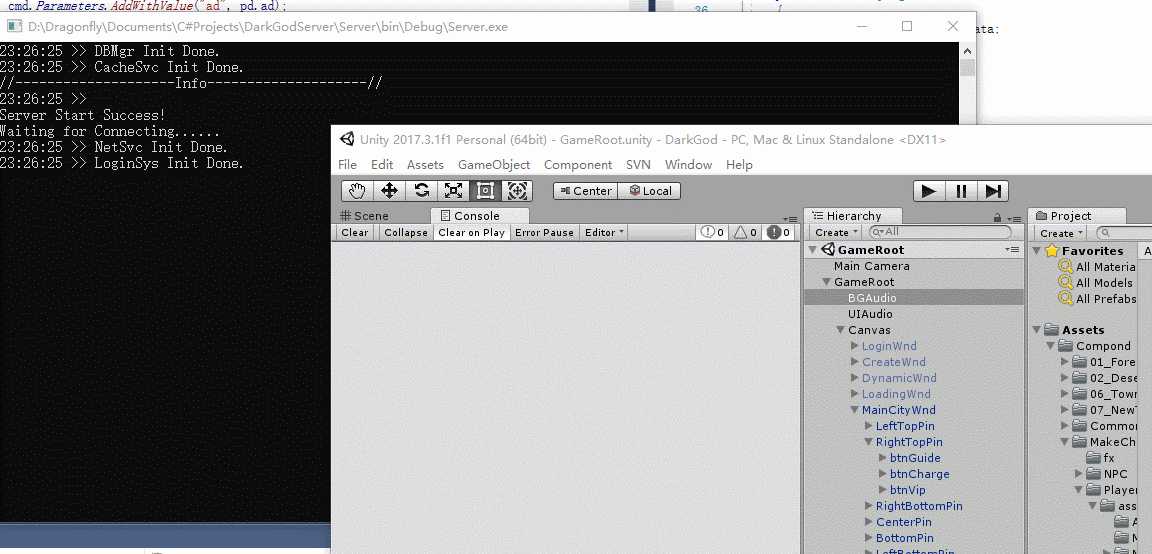
Task: Open the GameRoot scene options menu icon
Action: 1012,250
